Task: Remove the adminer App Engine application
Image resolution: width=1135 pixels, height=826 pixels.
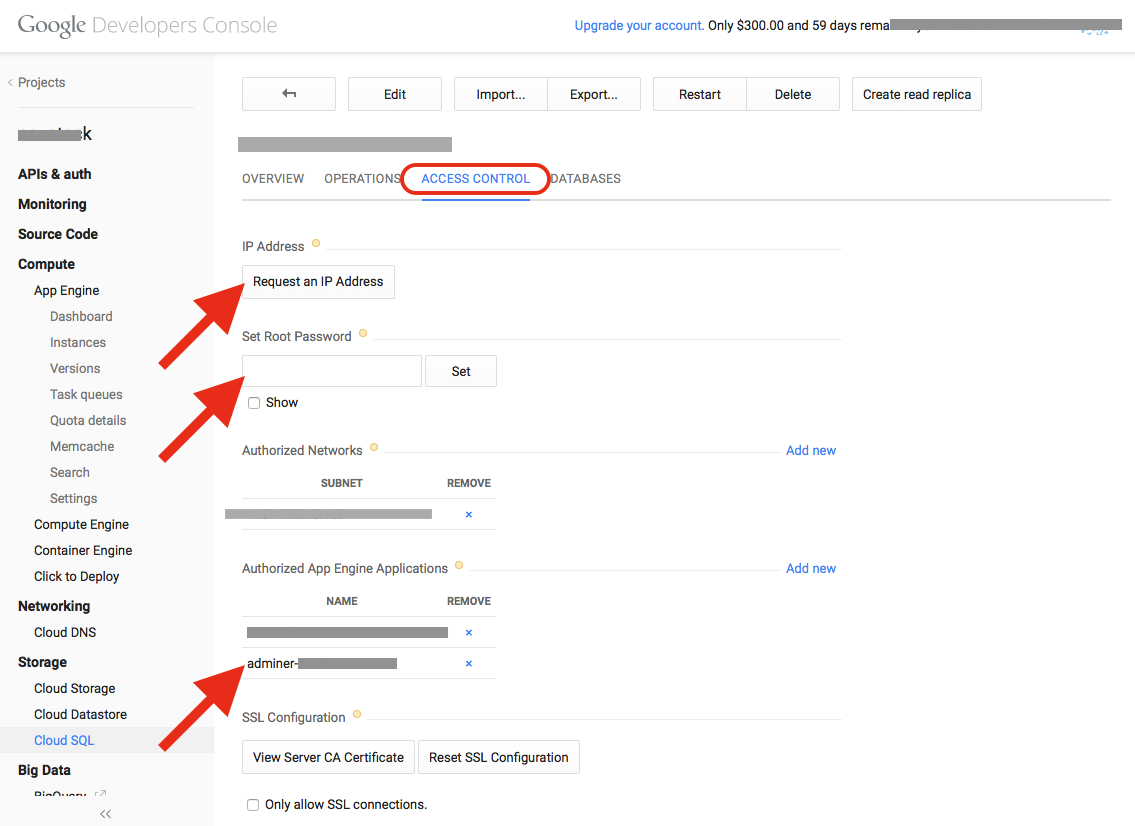Action: coord(468,664)
